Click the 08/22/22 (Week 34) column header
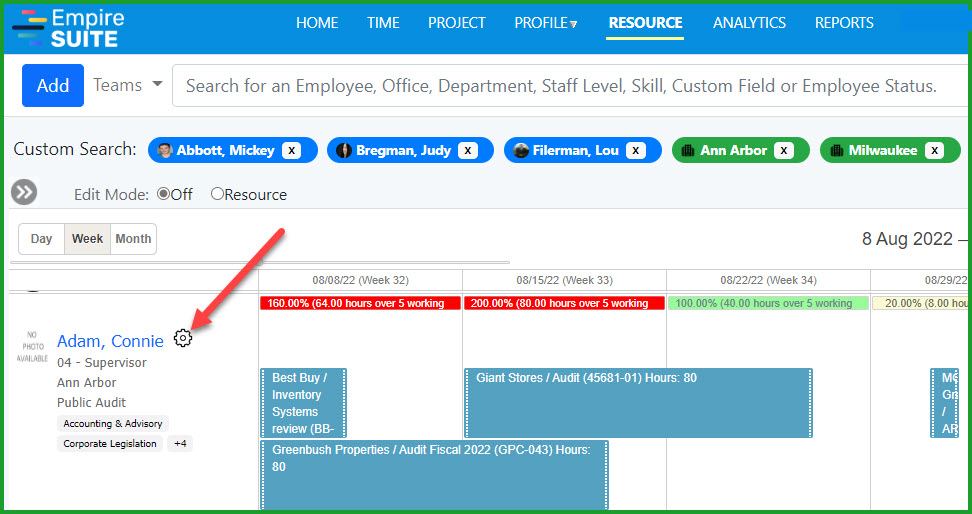Image resolution: width=972 pixels, height=514 pixels. pyautogui.click(x=768, y=280)
